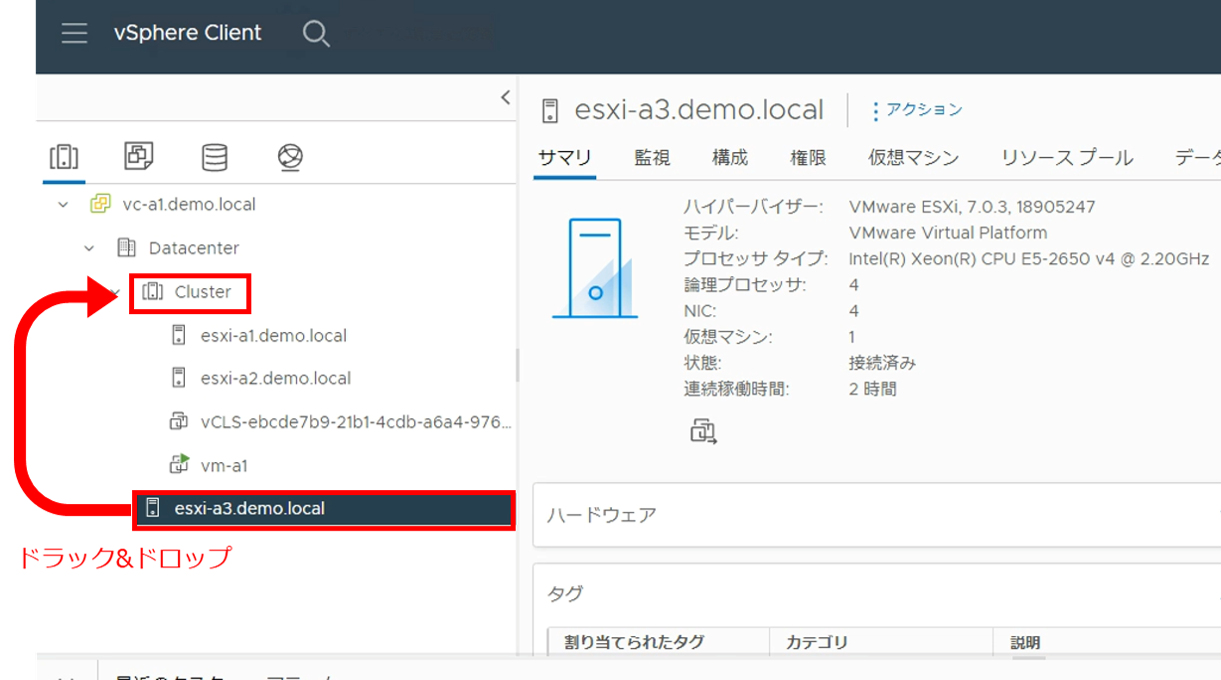The width and height of the screenshot is (1221, 680).
Task: Click the 仮想マシン: summary label
Action: (x=728, y=337)
